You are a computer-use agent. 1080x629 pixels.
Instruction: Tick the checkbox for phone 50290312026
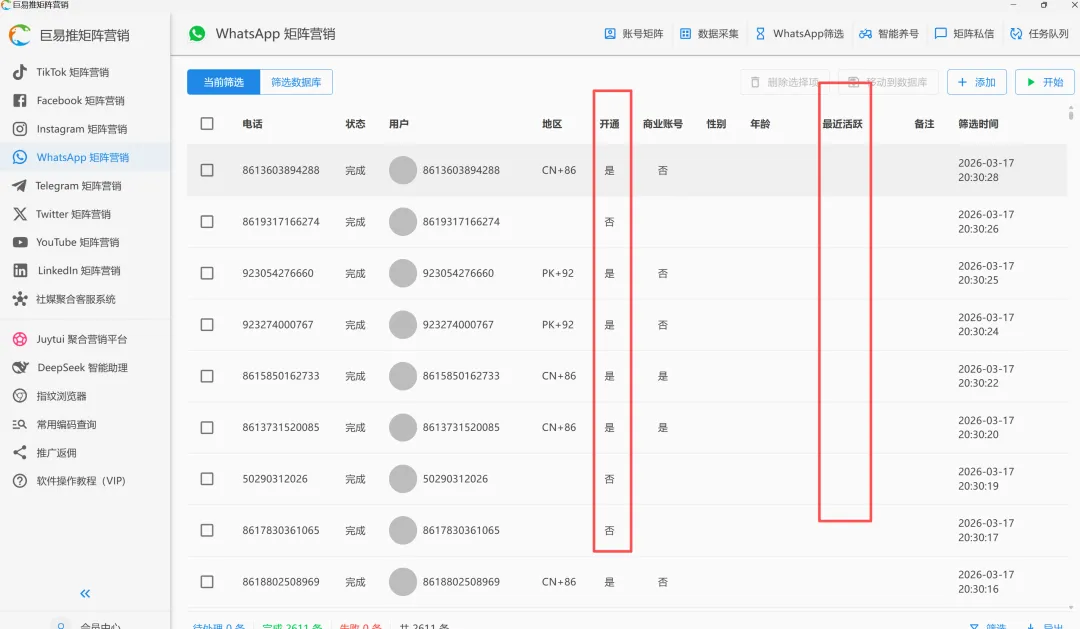(x=207, y=479)
